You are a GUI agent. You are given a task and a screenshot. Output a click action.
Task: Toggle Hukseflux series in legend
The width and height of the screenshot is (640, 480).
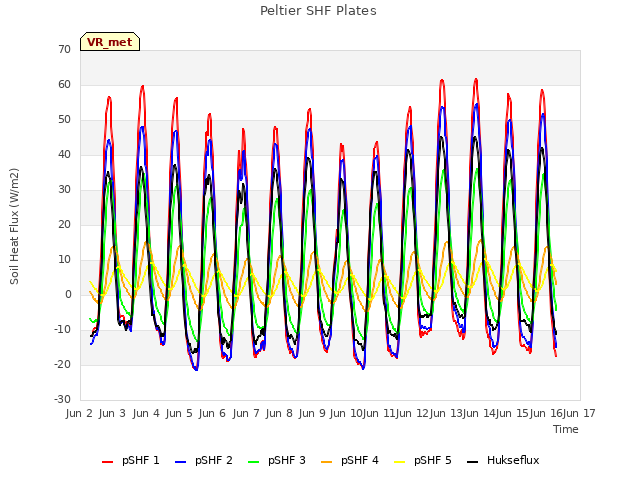(503, 460)
